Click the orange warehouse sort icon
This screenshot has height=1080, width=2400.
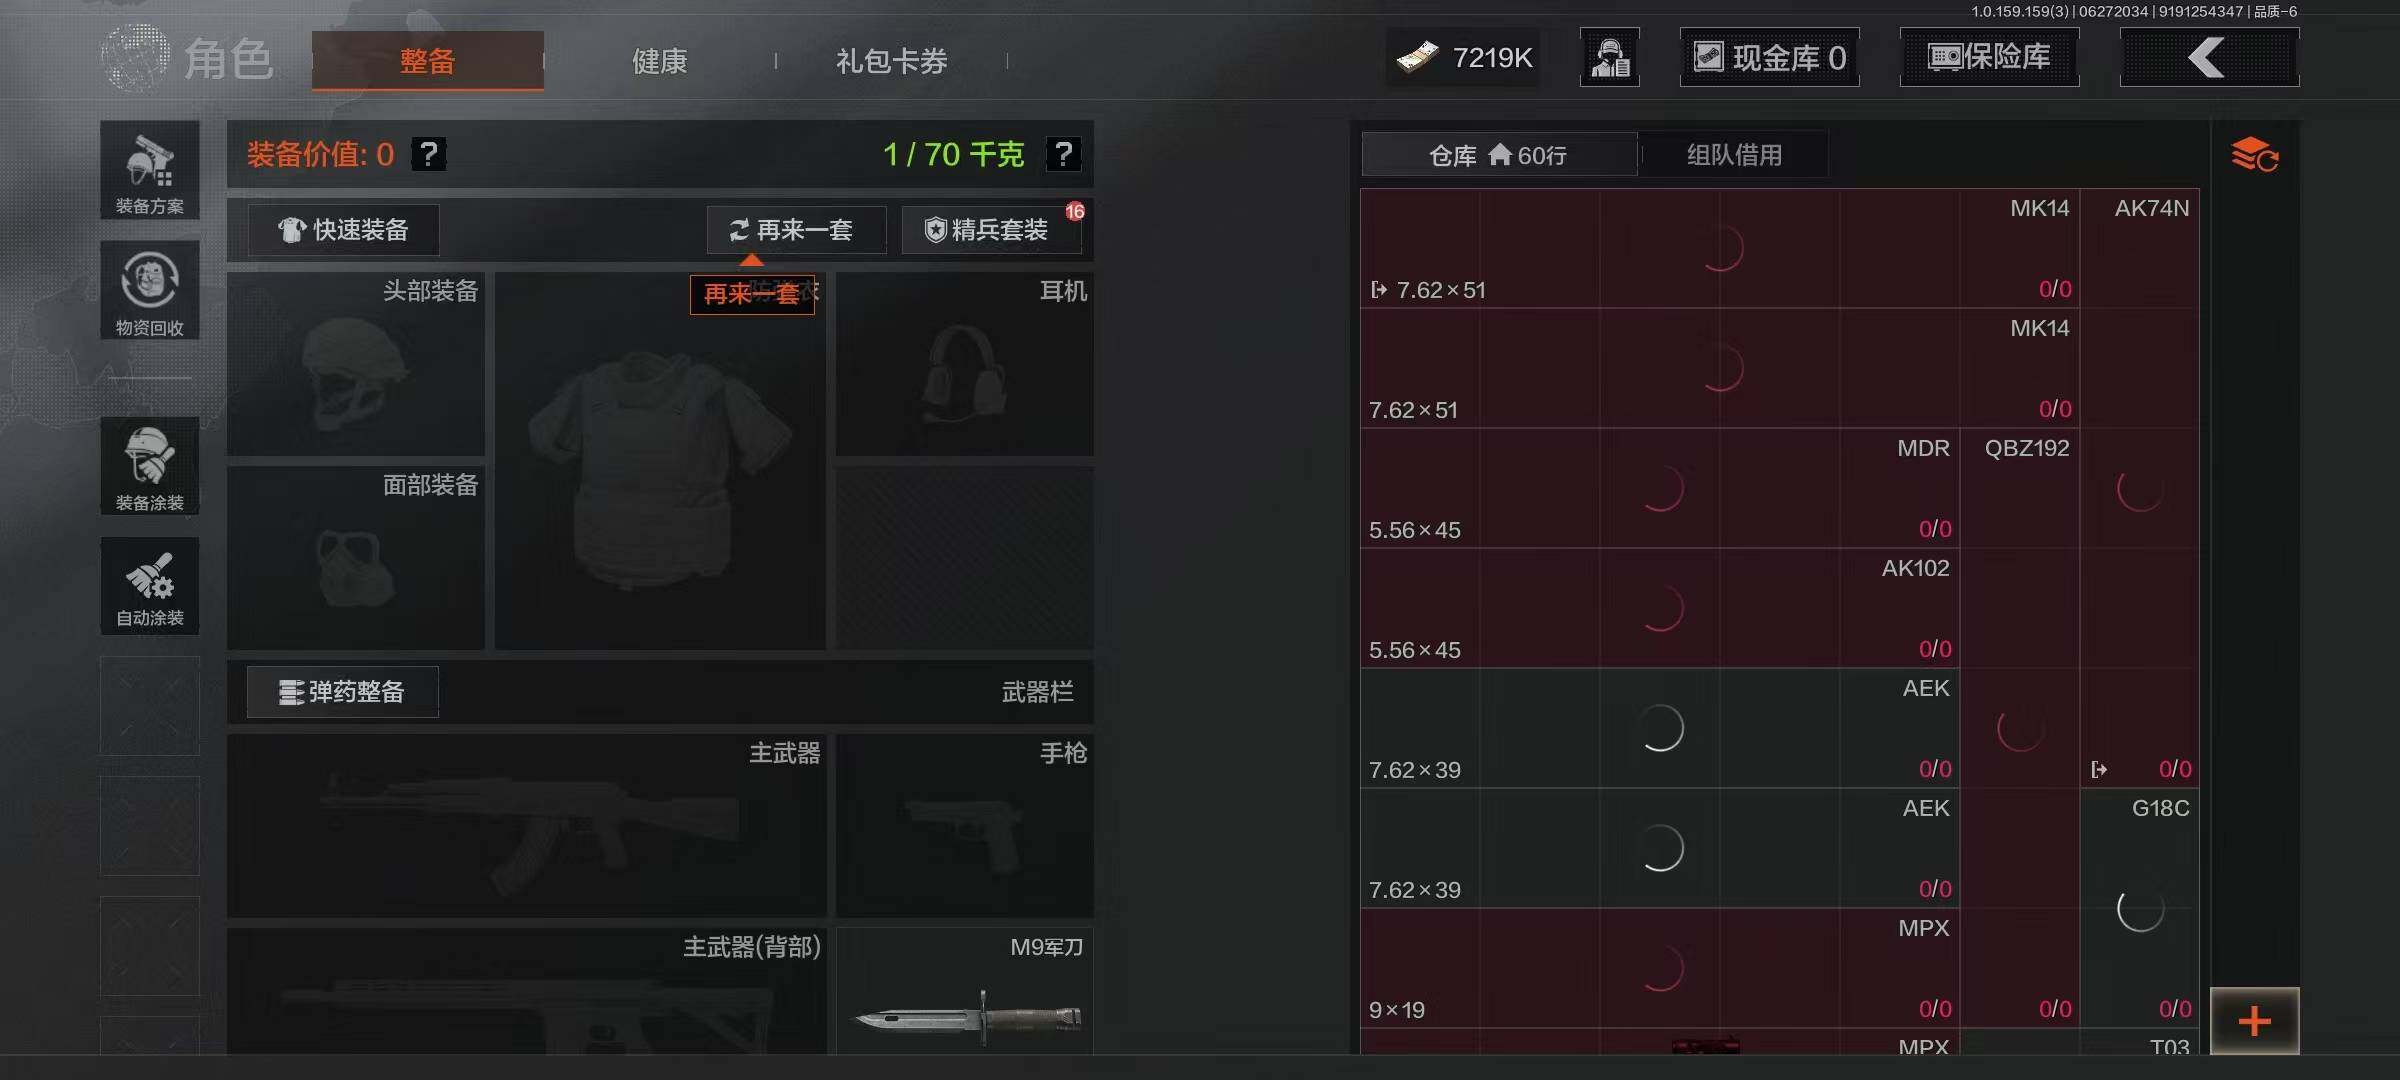point(2254,155)
